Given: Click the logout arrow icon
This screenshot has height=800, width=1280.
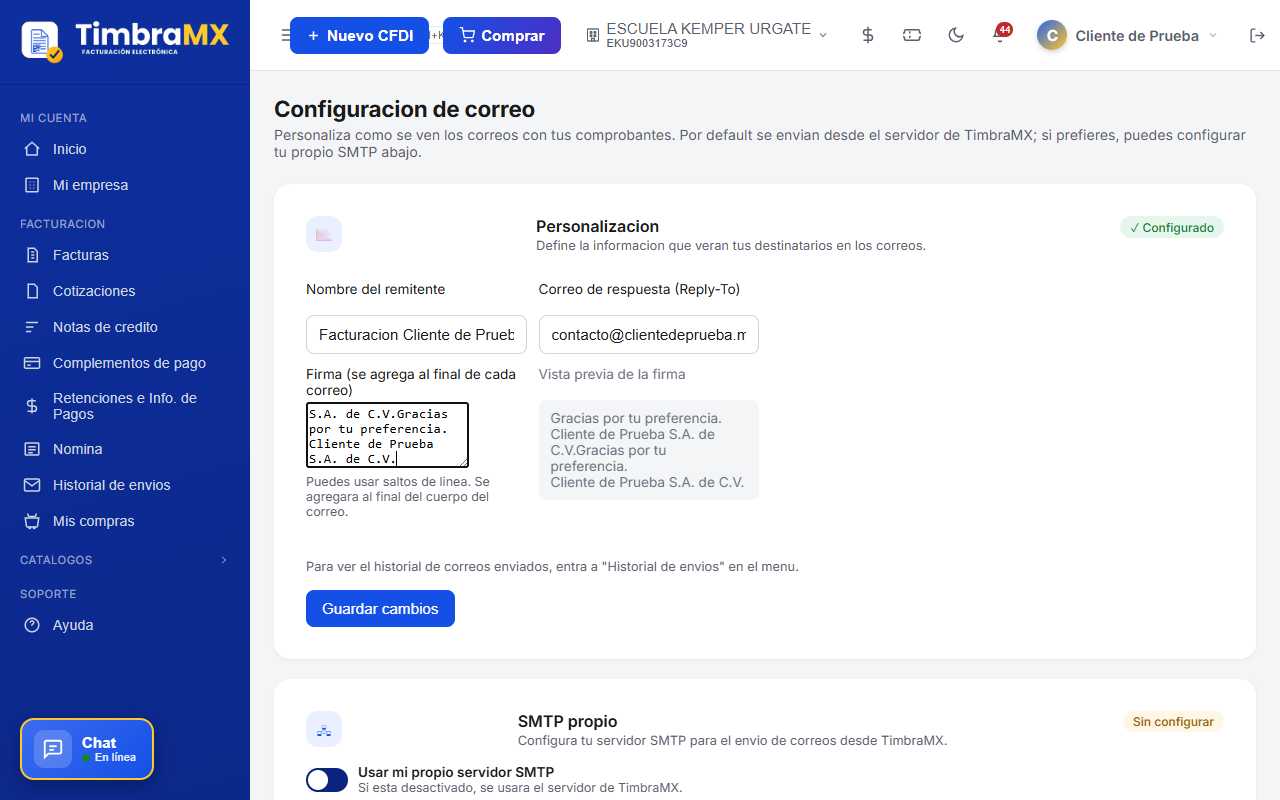Looking at the screenshot, I should click(x=1257, y=35).
